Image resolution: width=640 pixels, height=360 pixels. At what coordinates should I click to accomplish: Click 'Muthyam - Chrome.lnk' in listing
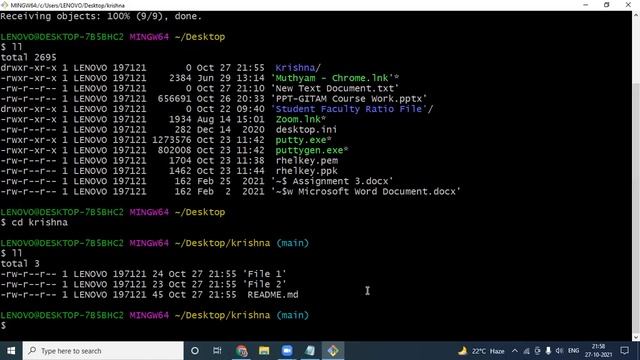tap(335, 78)
